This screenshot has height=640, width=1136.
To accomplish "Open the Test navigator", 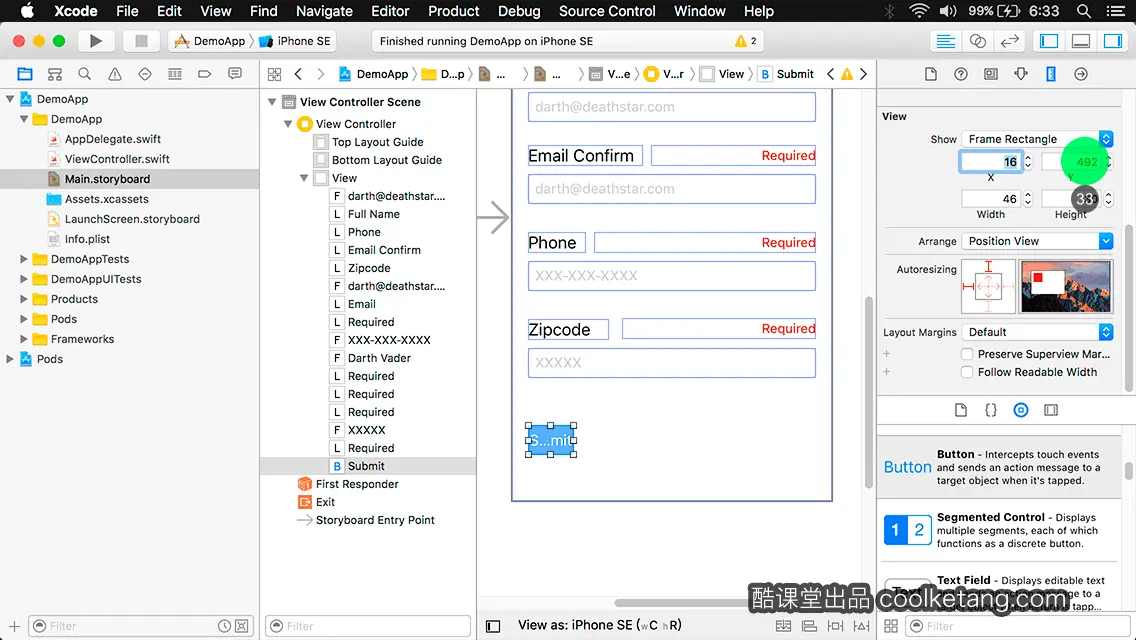I will coord(145,74).
